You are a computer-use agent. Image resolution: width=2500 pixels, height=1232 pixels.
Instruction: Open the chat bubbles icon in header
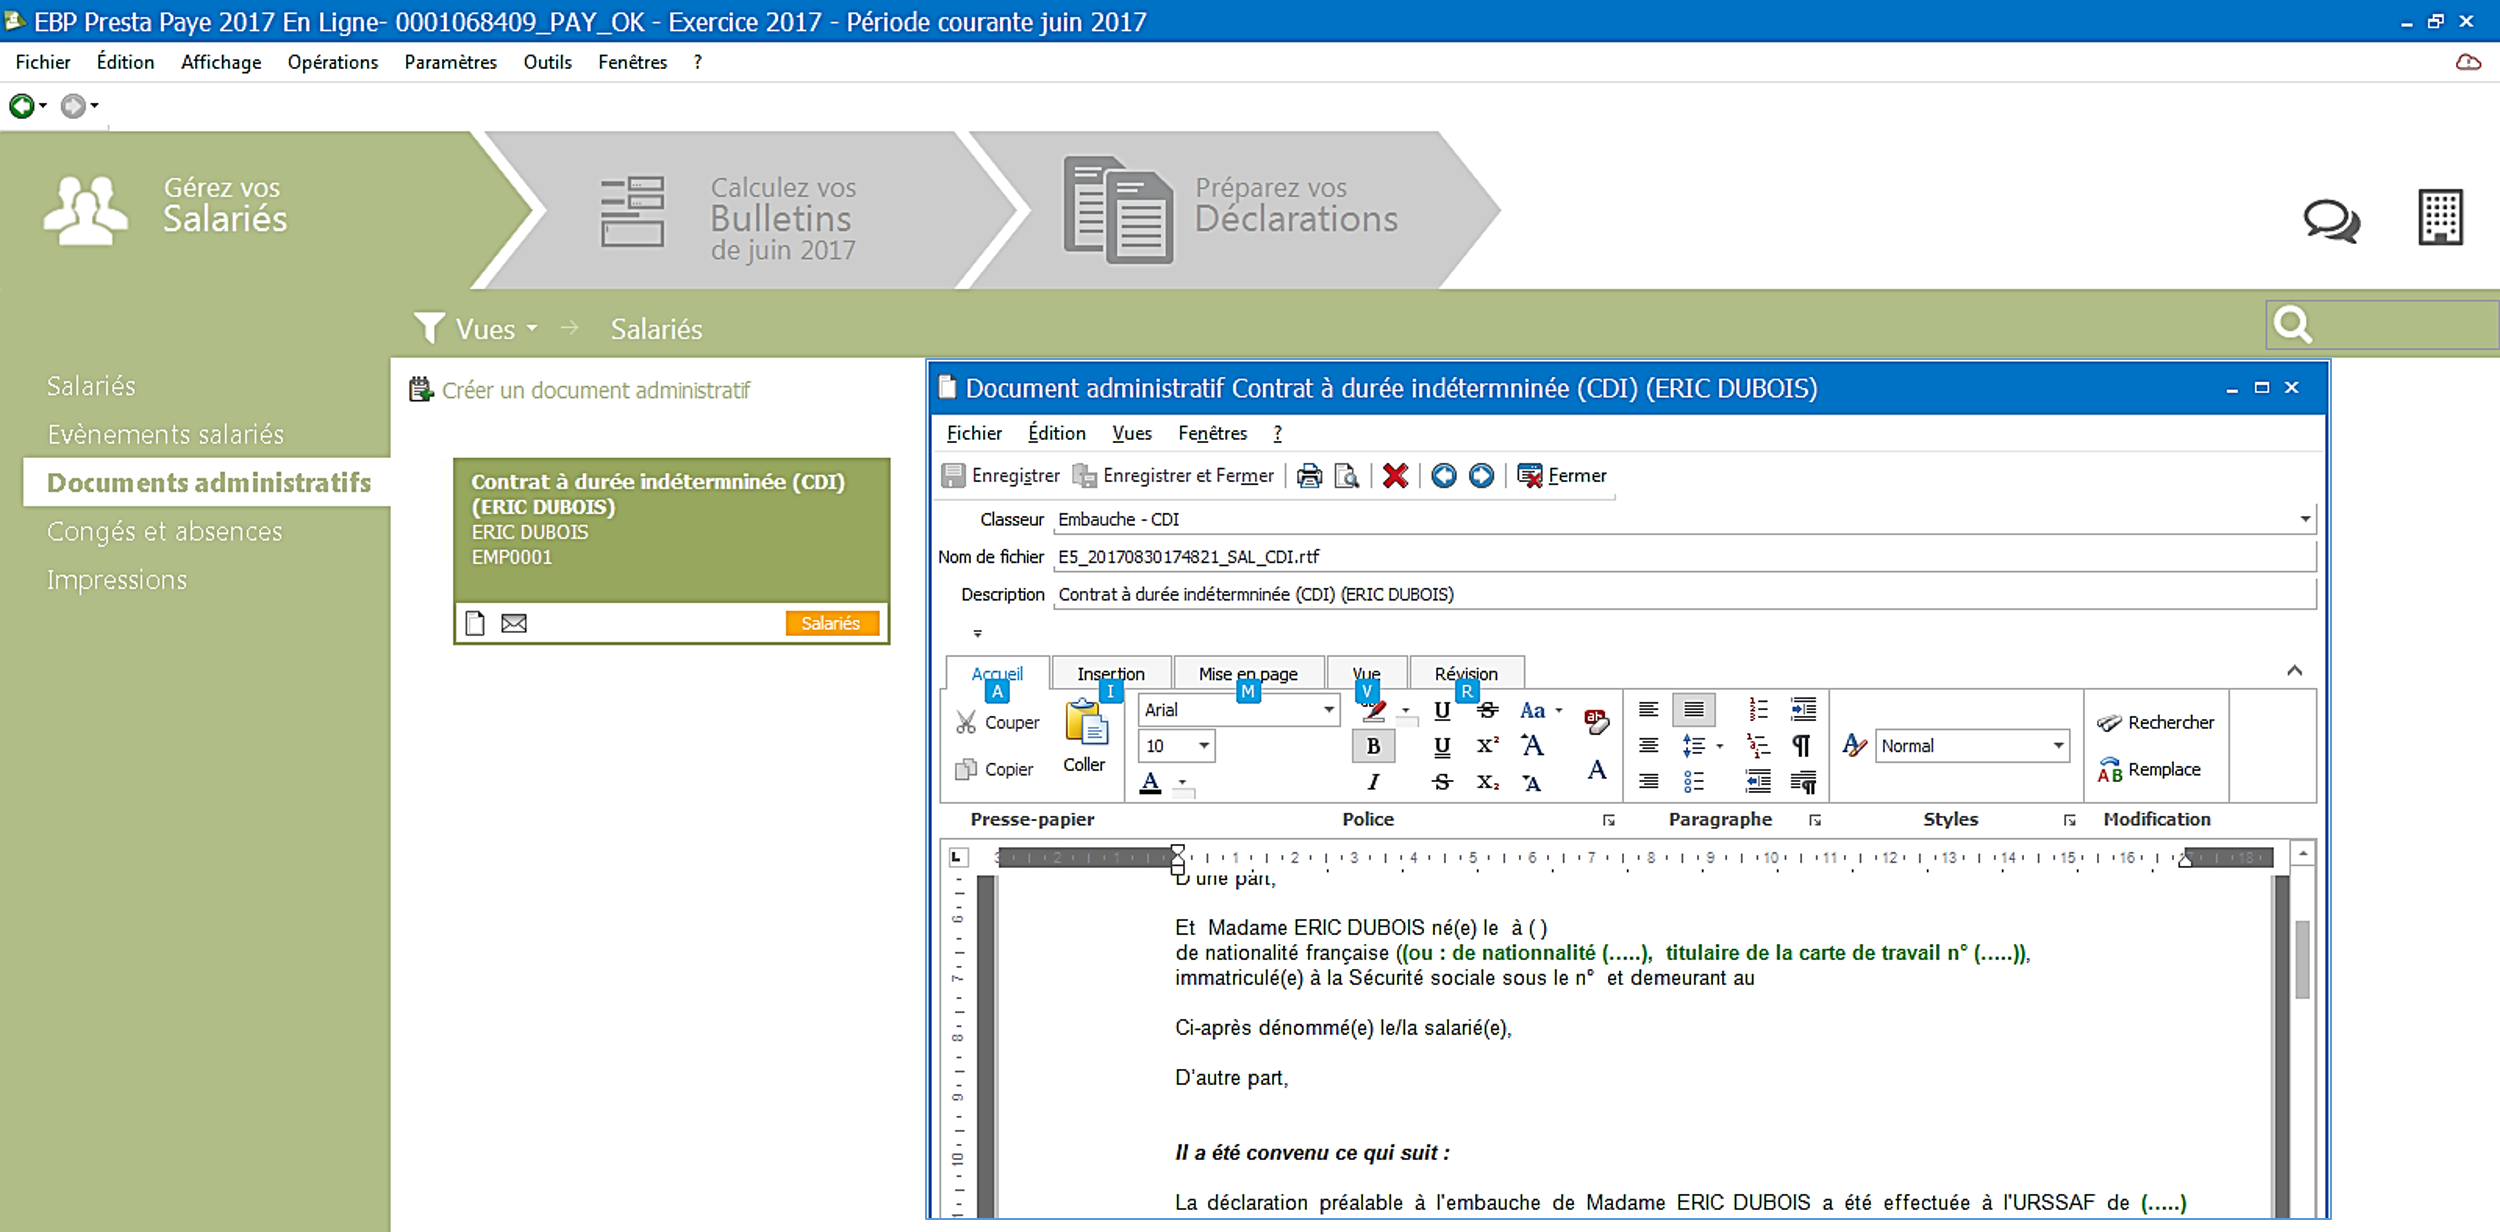2331,219
